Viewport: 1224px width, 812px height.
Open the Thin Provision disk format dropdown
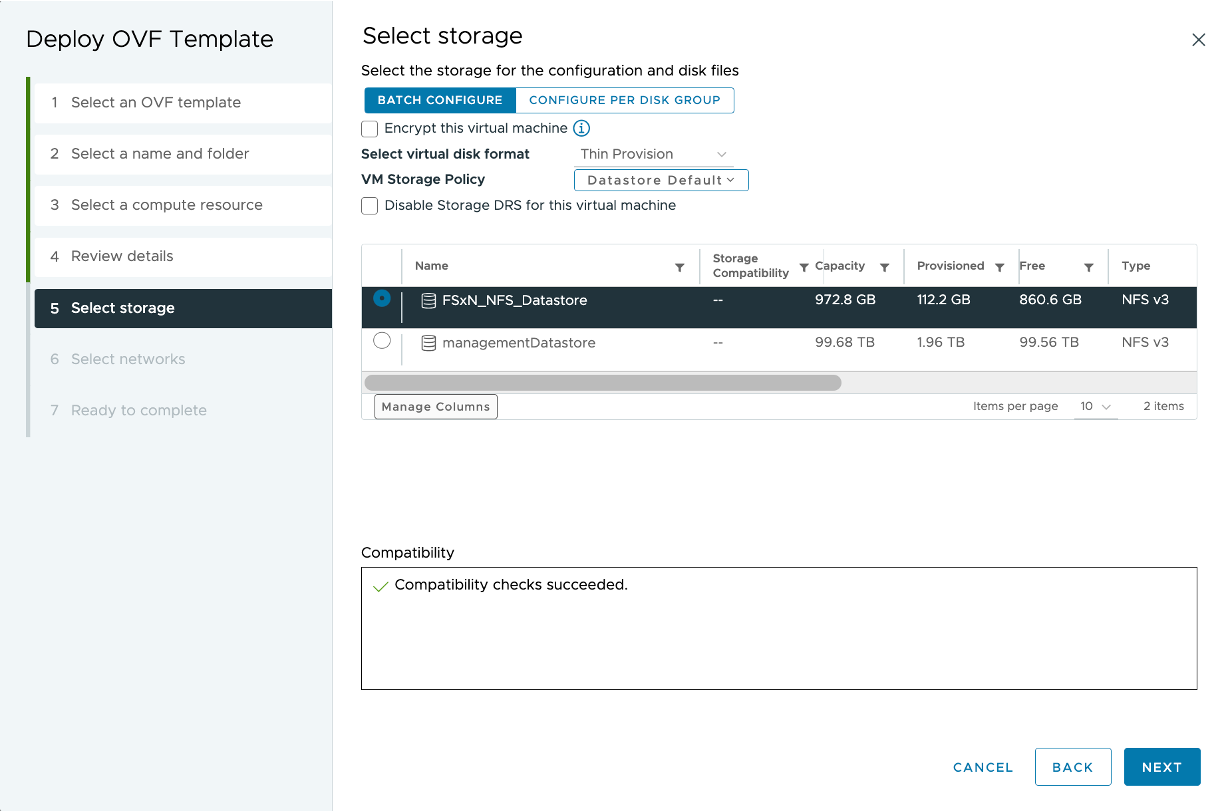tap(654, 155)
